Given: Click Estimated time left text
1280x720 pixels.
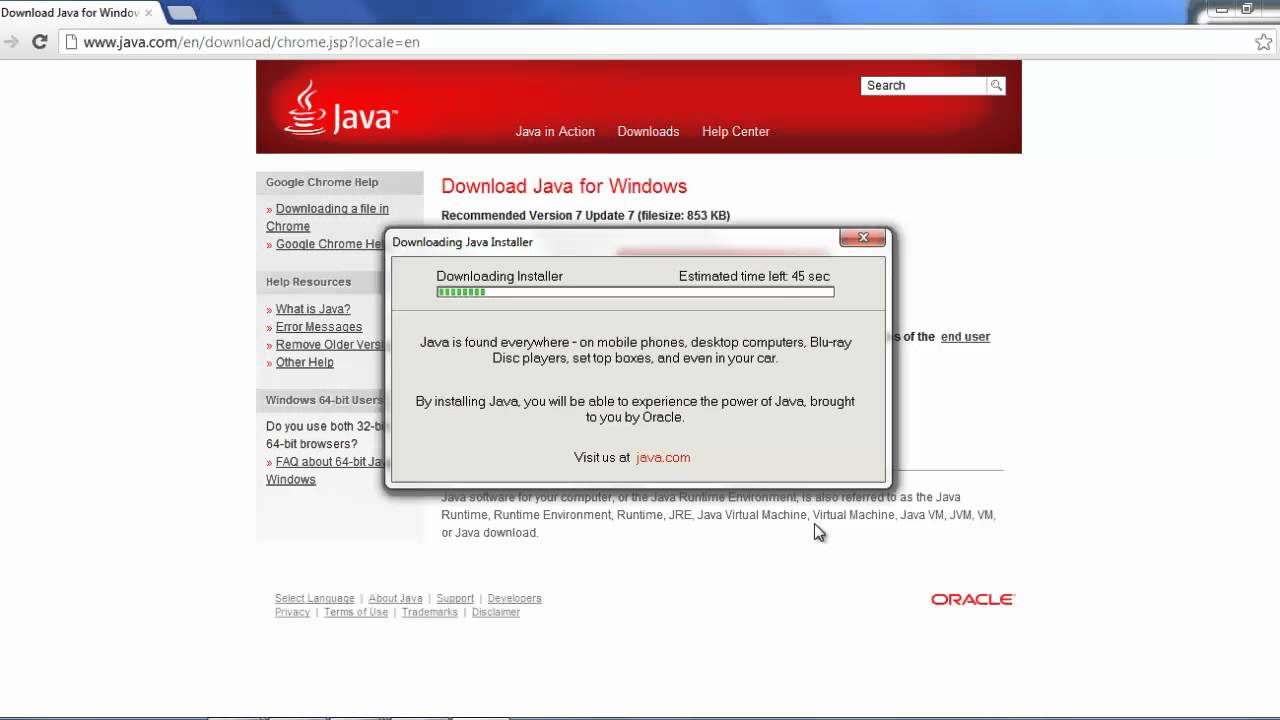Looking at the screenshot, I should (x=754, y=277).
